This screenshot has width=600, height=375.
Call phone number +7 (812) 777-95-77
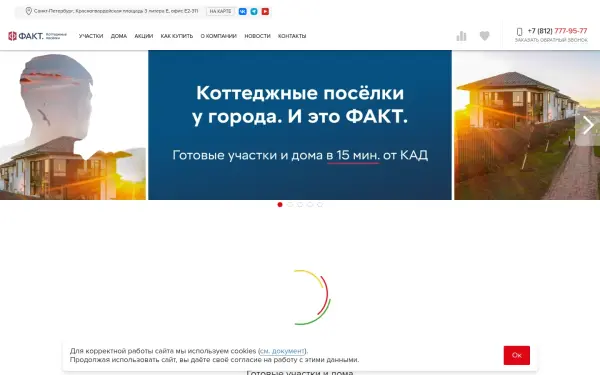[557, 31]
